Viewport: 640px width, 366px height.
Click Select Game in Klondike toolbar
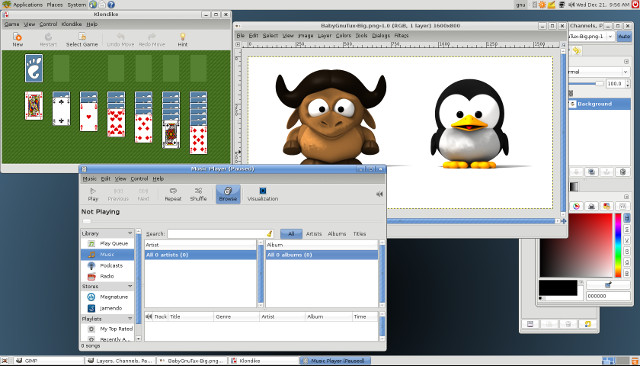pyautogui.click(x=82, y=40)
